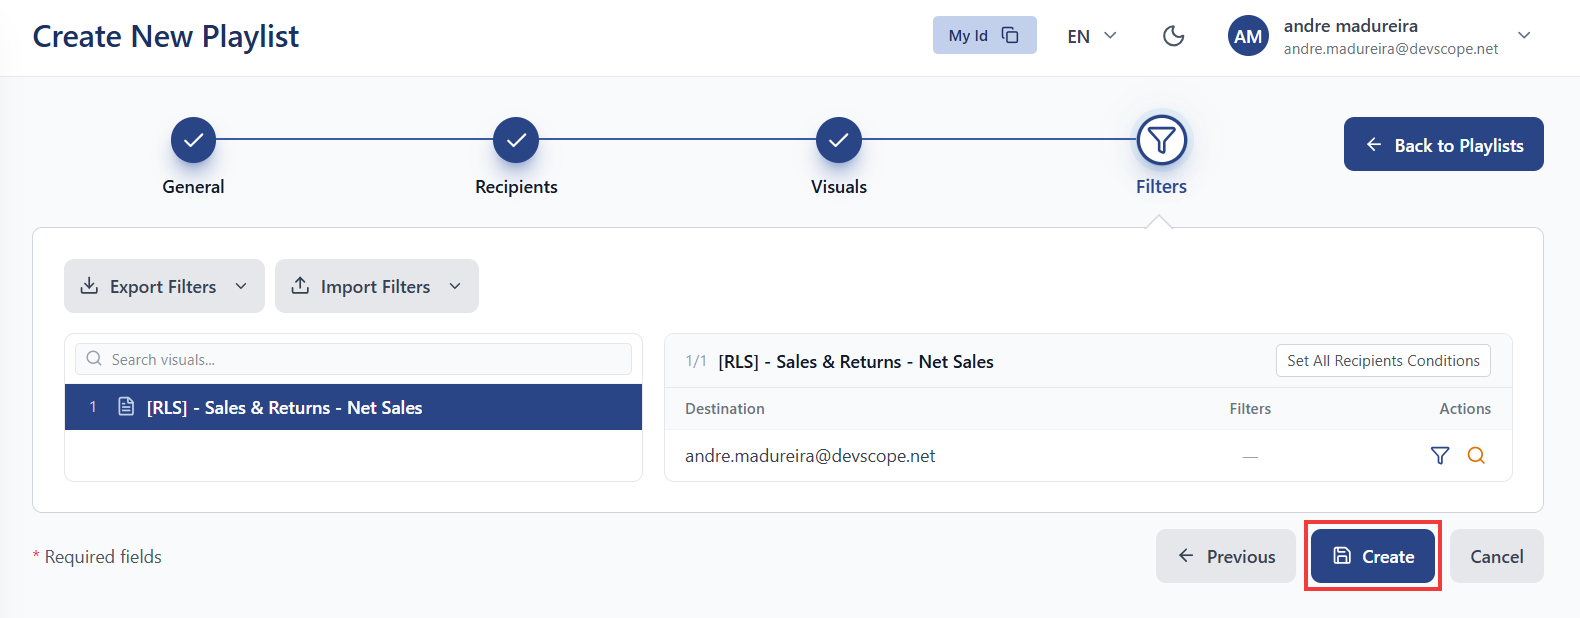Go back with the Previous button

[1226, 556]
